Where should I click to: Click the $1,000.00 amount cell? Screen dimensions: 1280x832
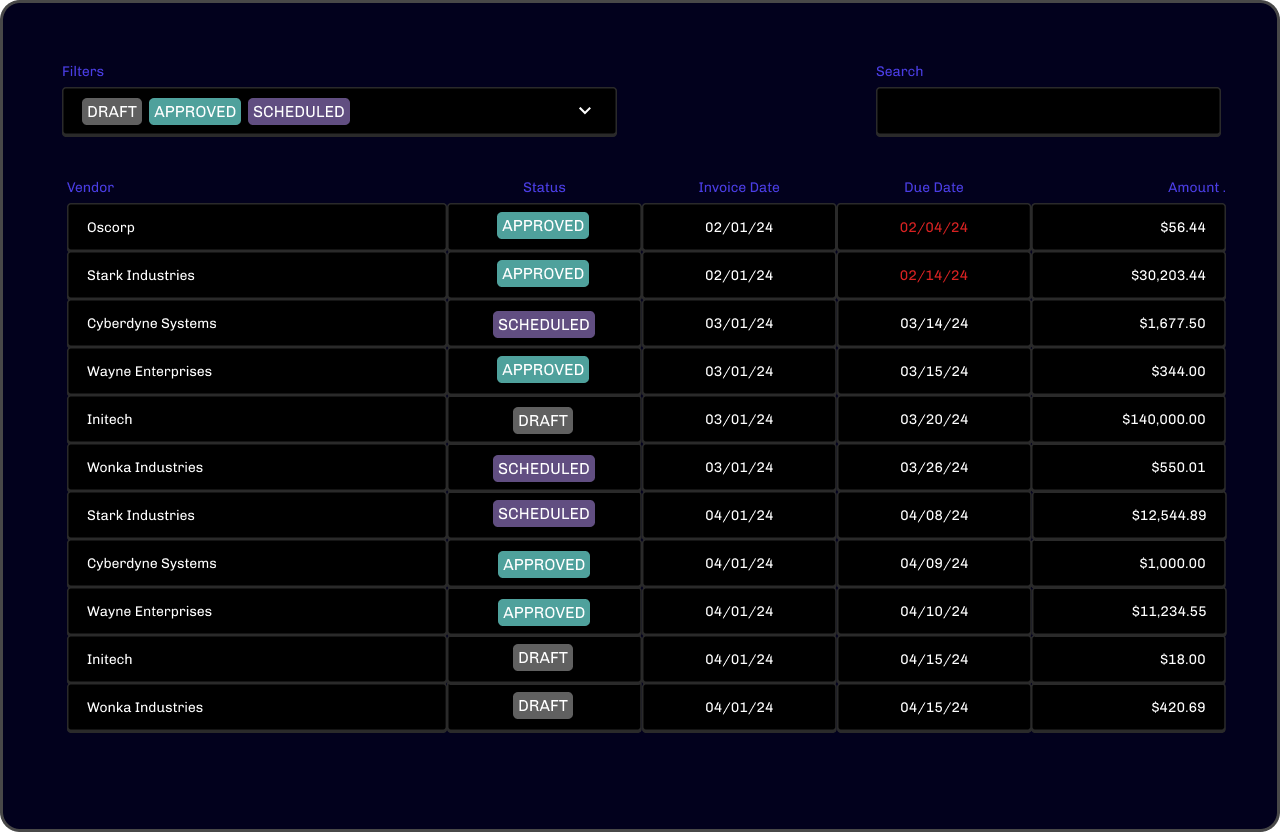(1172, 563)
